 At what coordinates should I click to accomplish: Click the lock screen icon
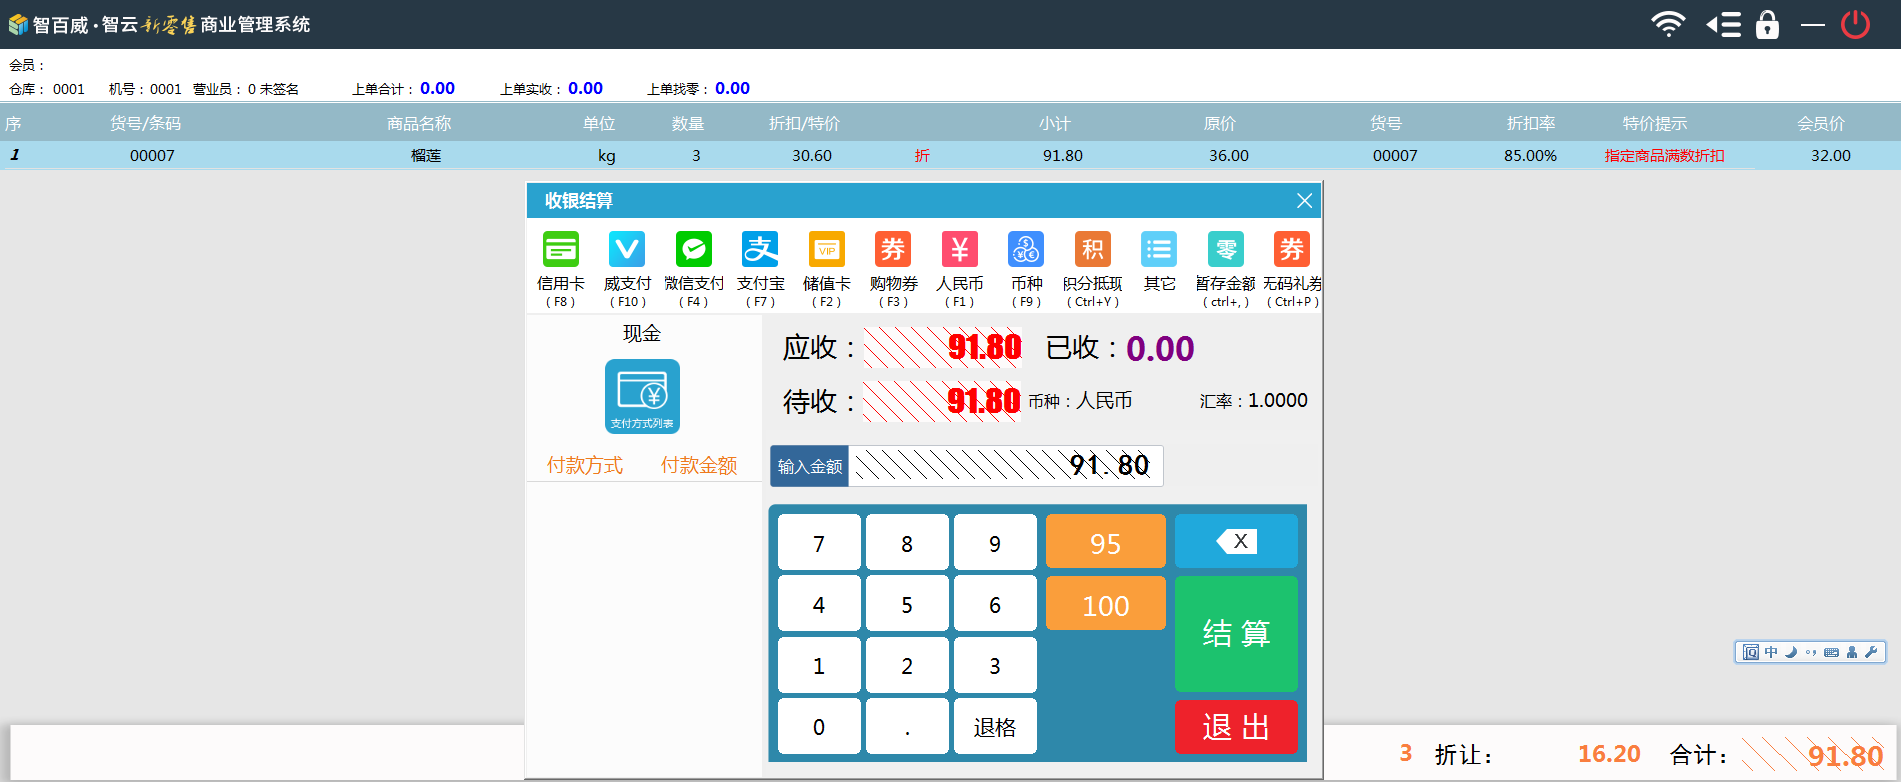1767,24
